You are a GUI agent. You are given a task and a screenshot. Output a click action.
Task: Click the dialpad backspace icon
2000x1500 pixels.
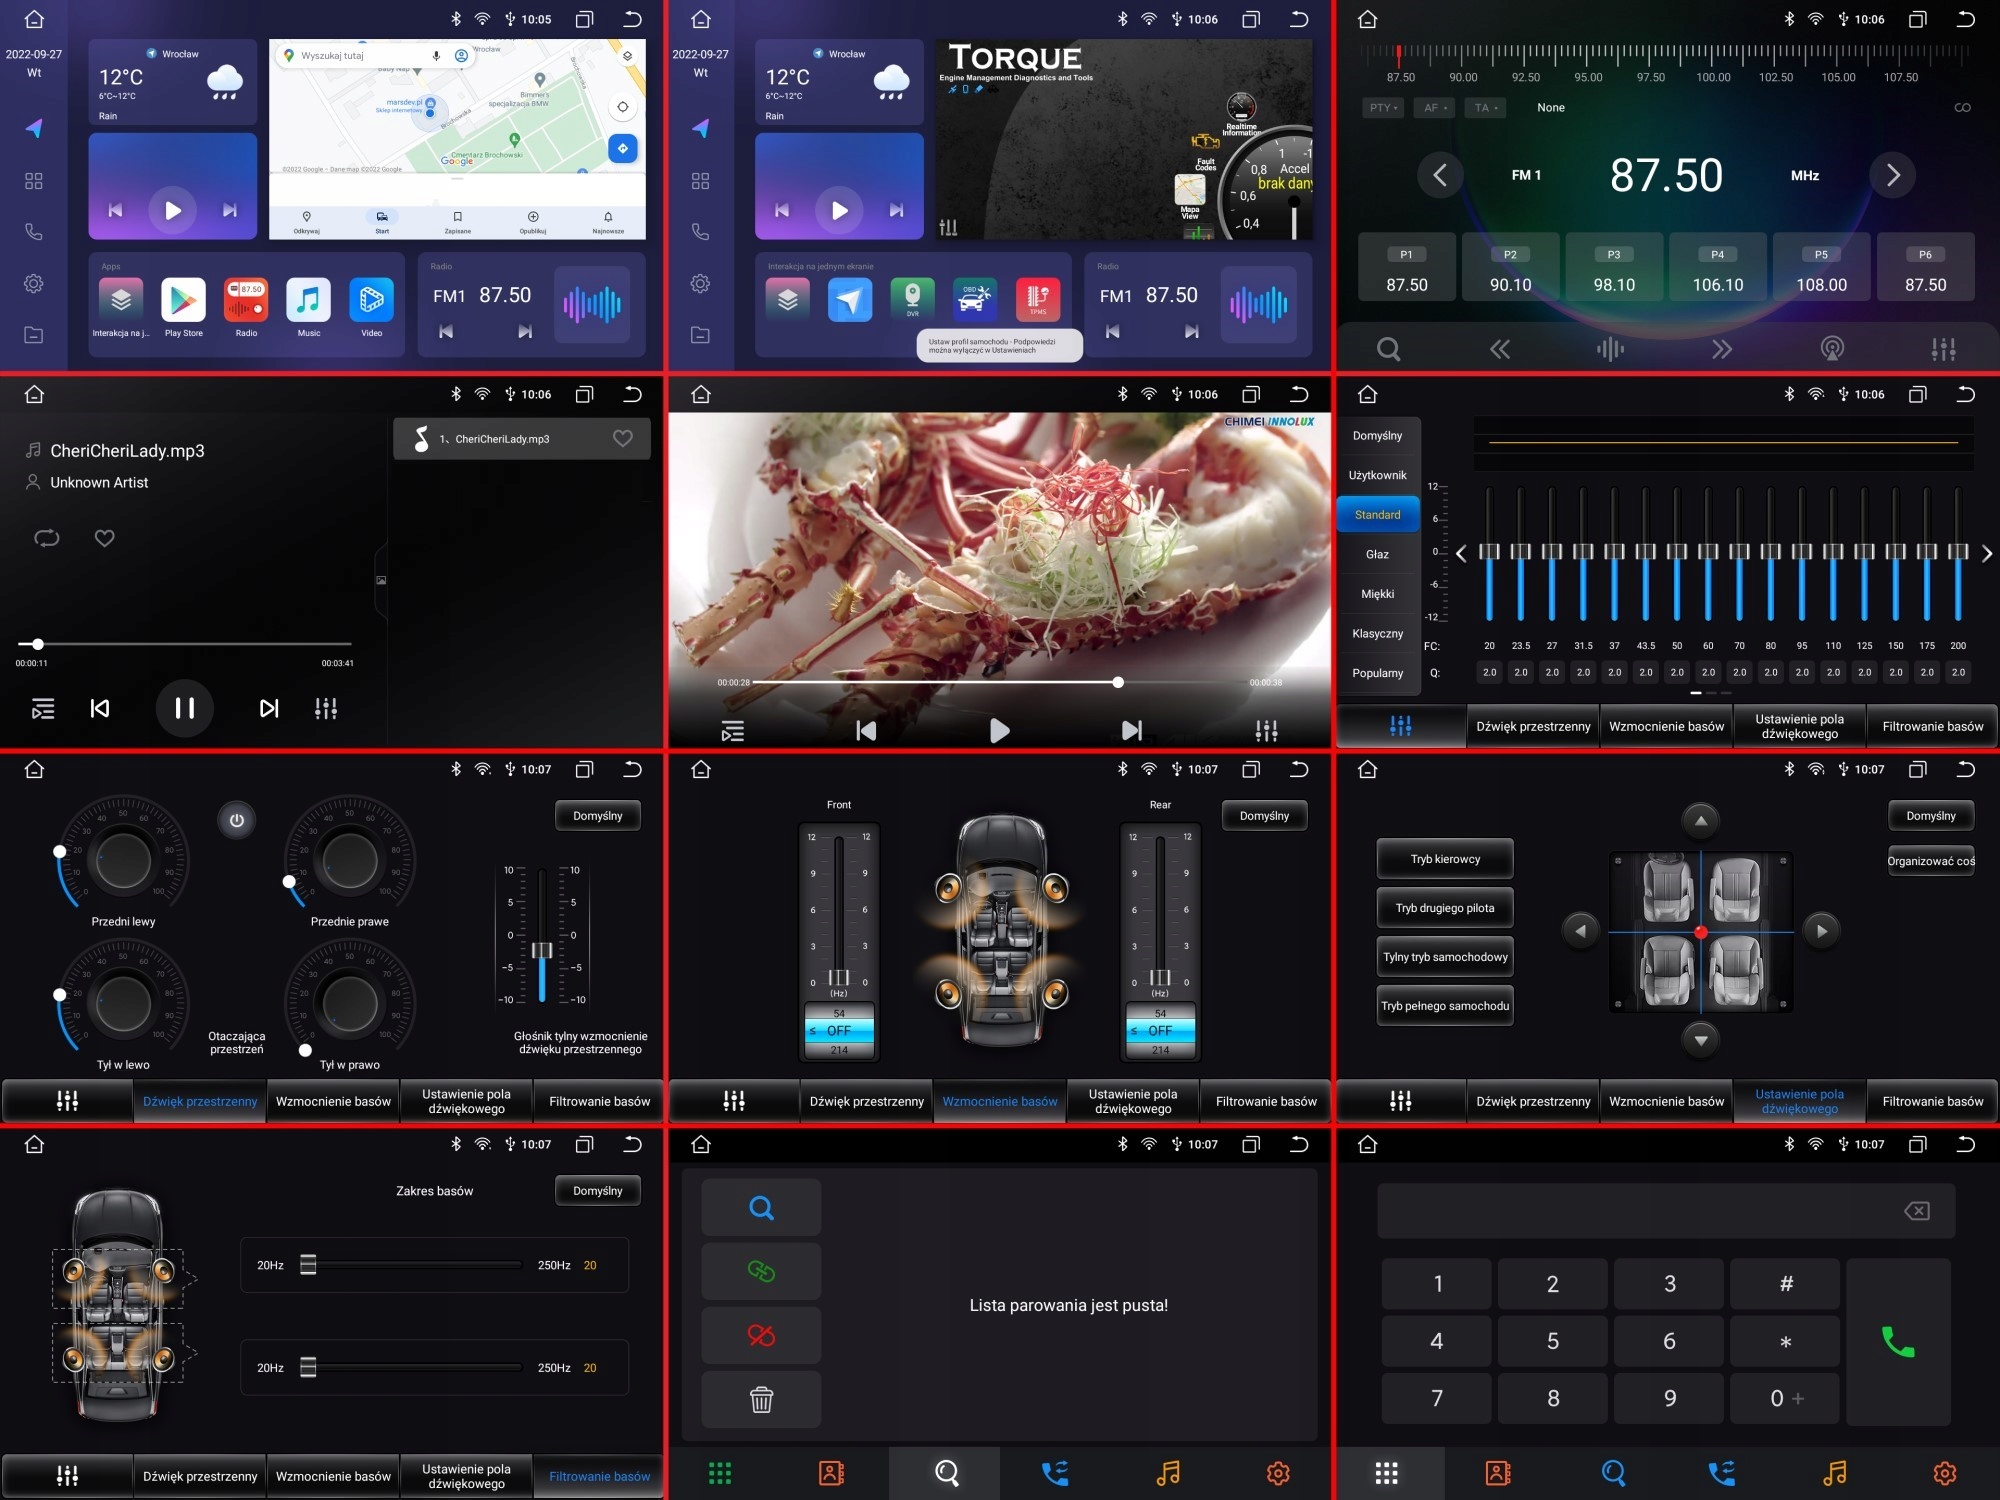point(1916,1211)
